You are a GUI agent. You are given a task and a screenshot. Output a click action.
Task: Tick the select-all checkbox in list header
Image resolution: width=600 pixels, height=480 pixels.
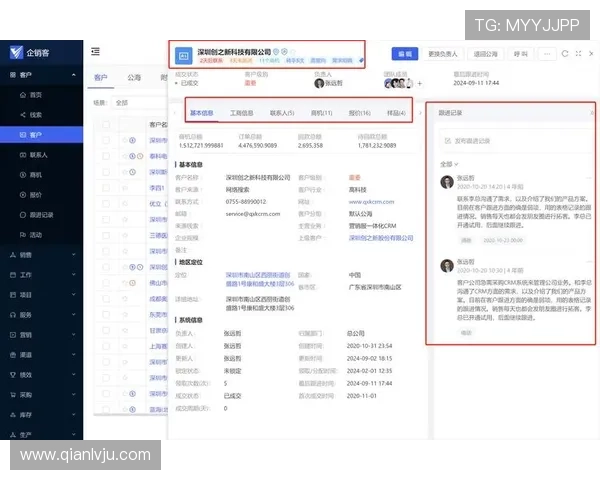pyautogui.click(x=107, y=125)
